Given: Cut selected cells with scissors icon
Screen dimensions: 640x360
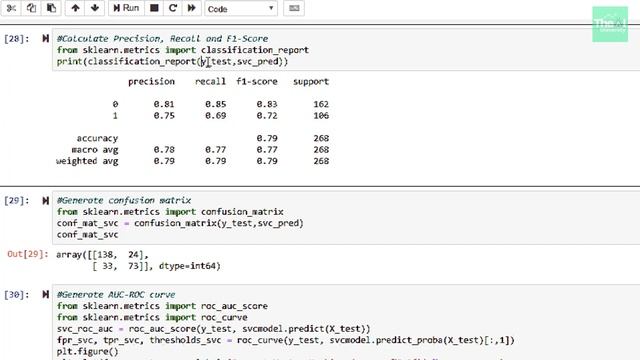Looking at the screenshot, I should (x=11, y=8).
